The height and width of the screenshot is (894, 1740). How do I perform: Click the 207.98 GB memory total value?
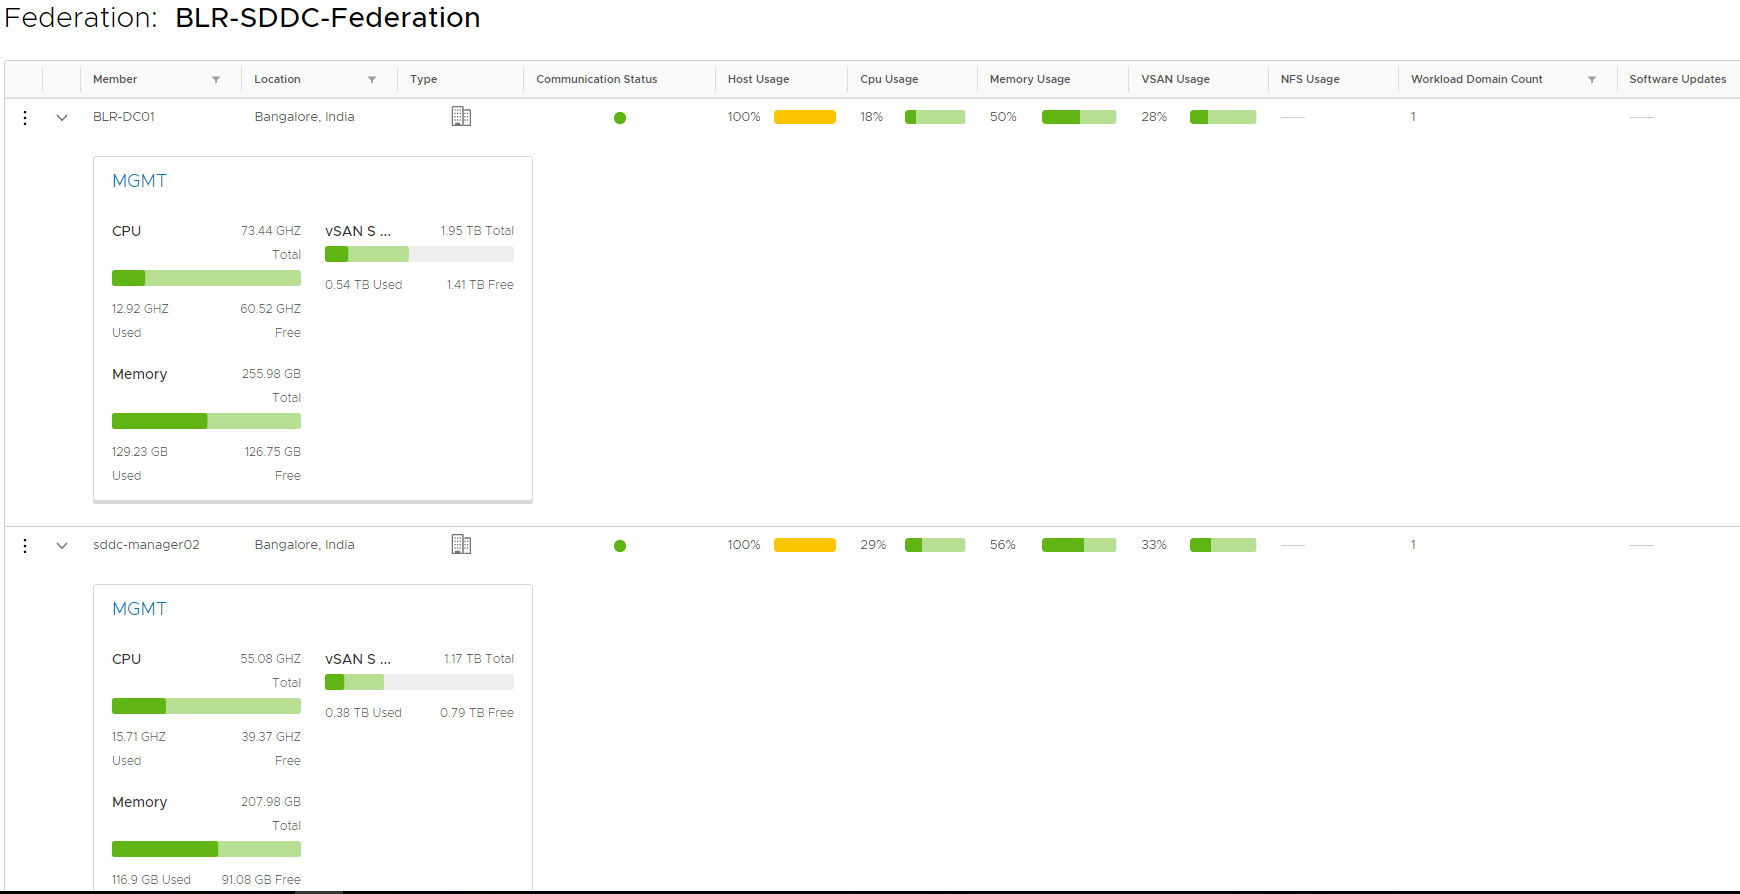point(271,802)
